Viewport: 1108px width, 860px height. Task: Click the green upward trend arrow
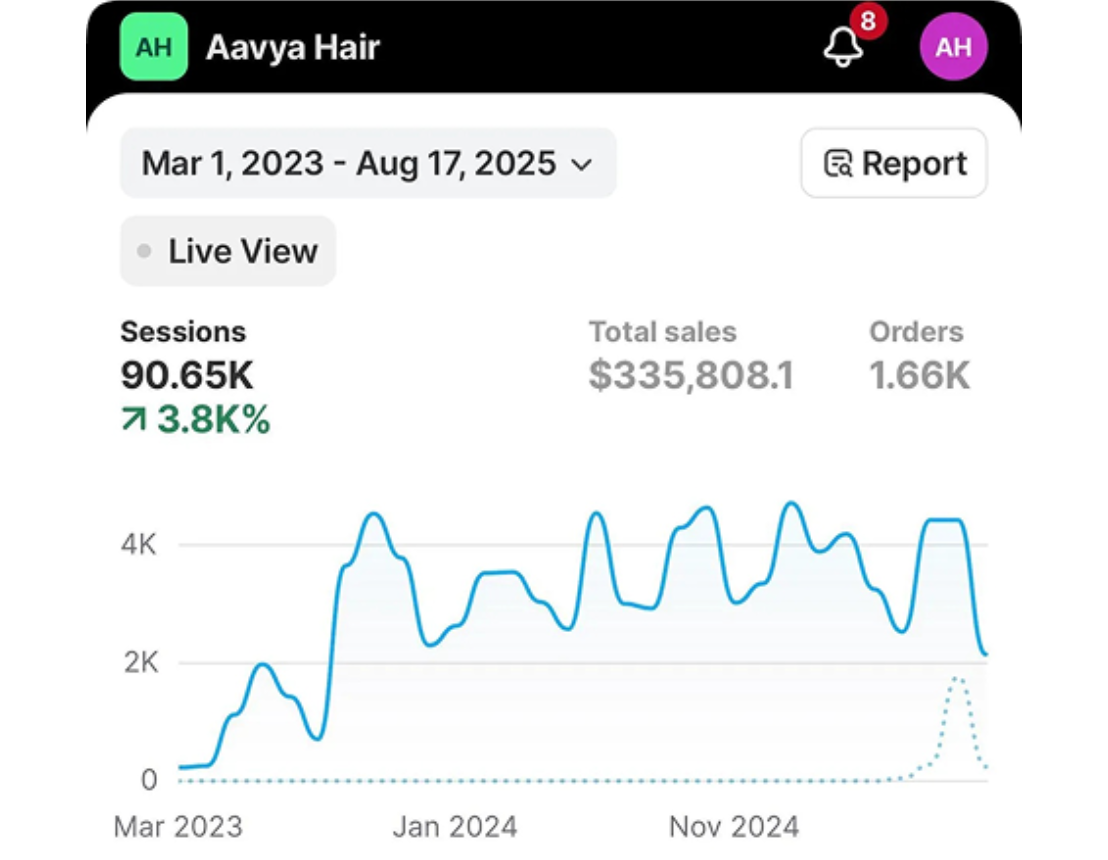(133, 420)
